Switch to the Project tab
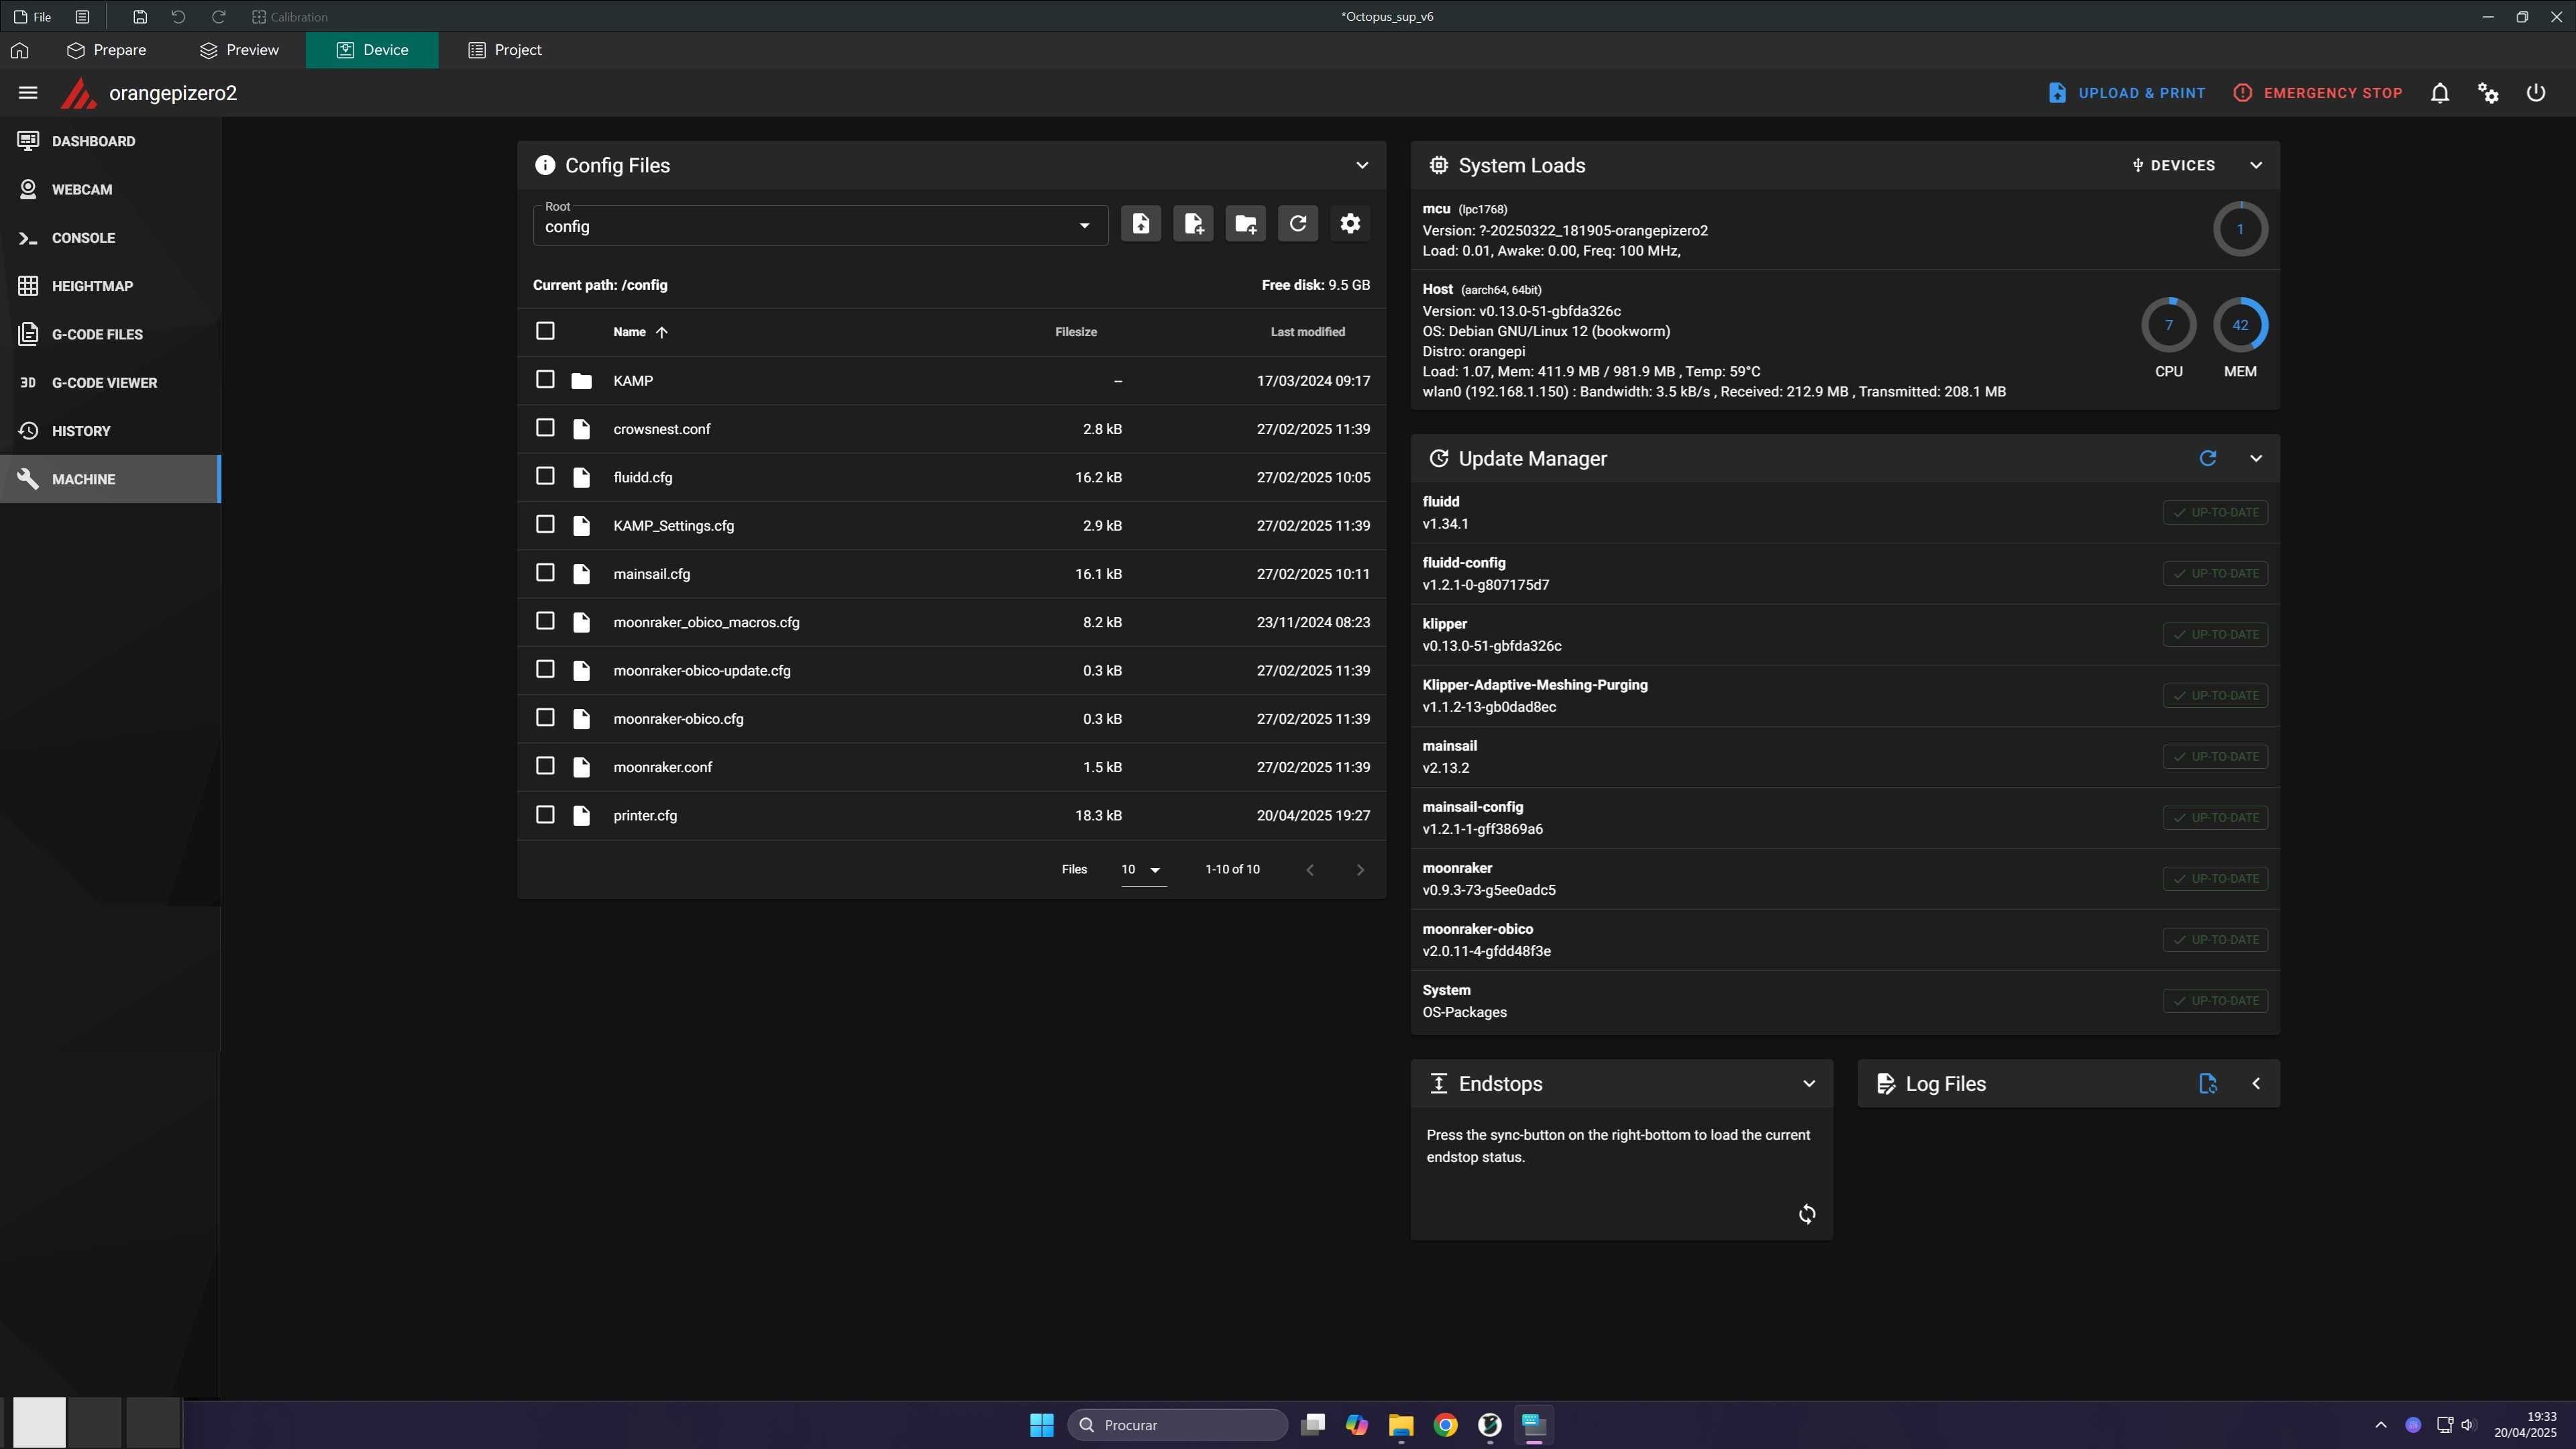This screenshot has width=2576, height=1449. [x=505, y=50]
